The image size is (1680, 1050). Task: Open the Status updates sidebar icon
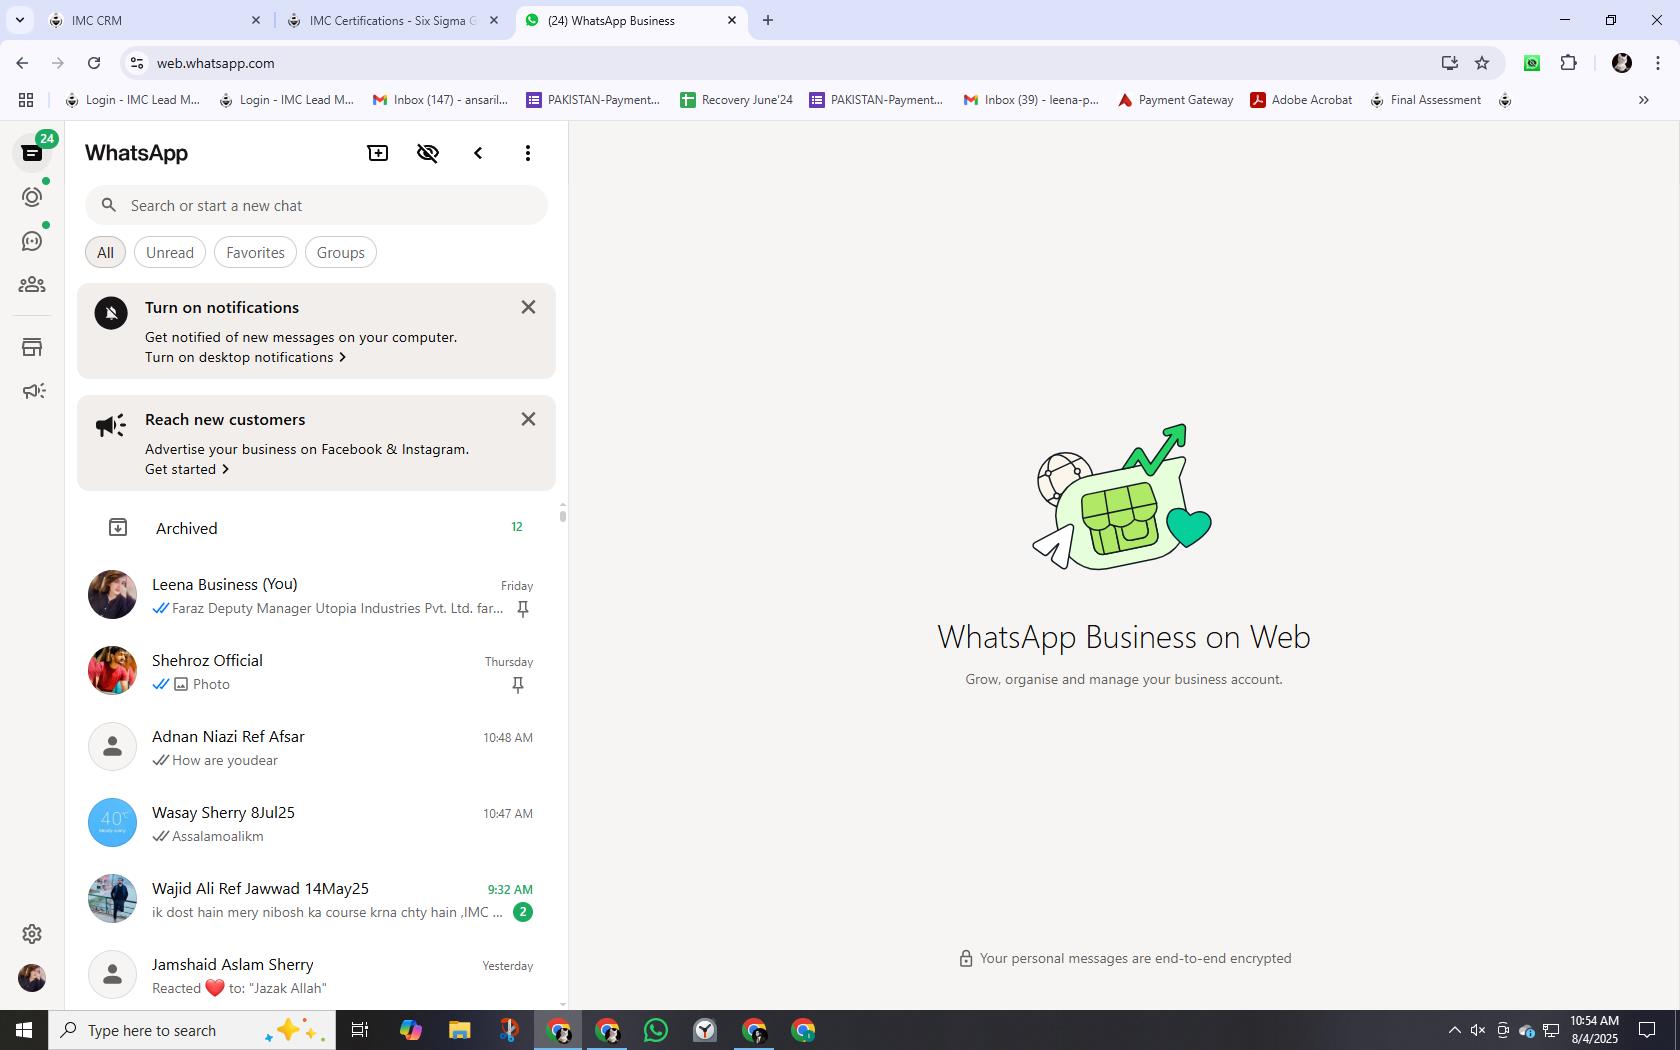(x=32, y=197)
